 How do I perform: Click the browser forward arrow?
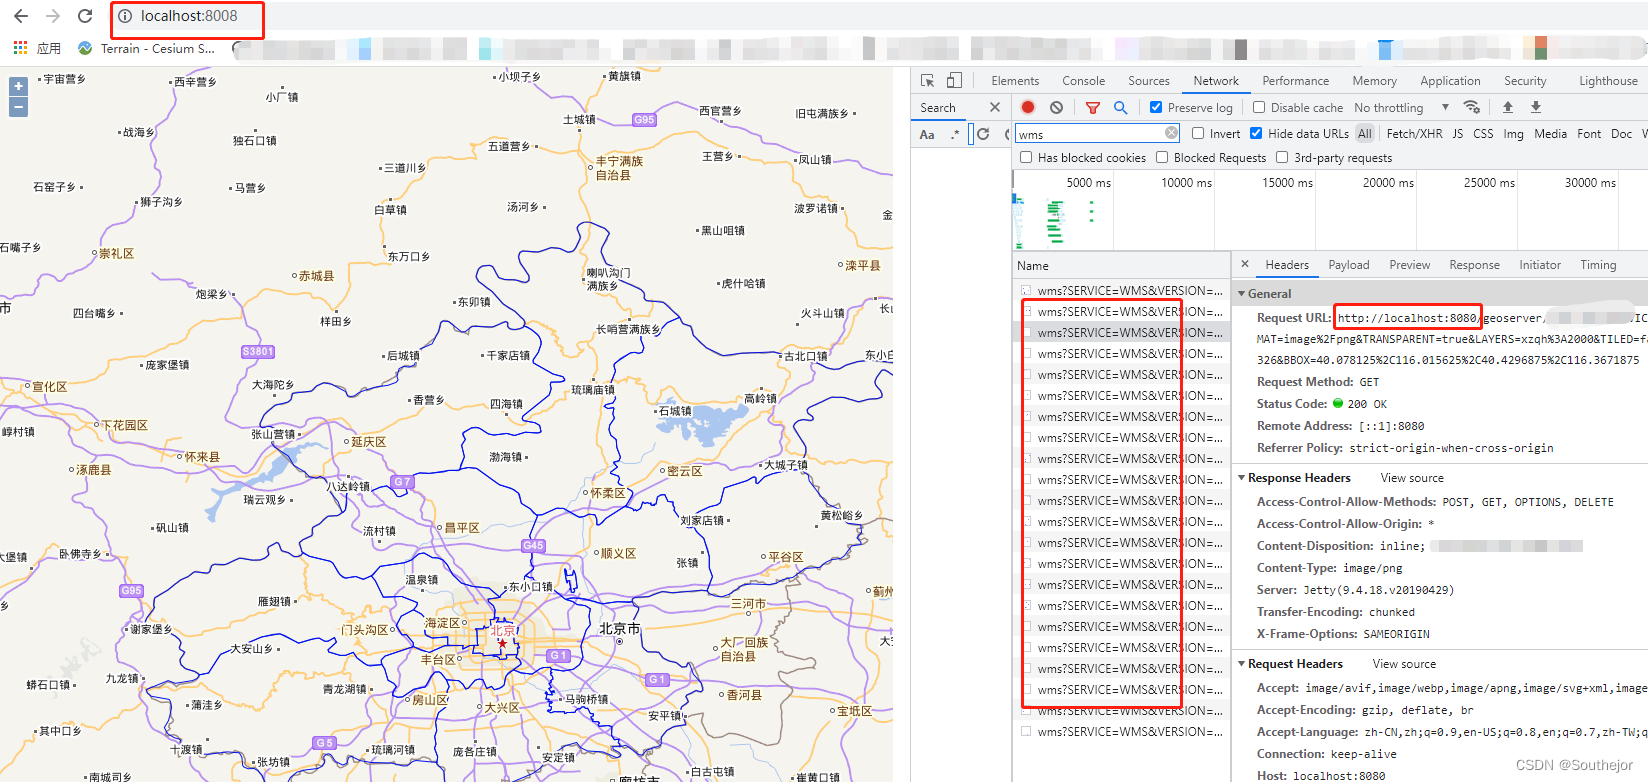53,16
